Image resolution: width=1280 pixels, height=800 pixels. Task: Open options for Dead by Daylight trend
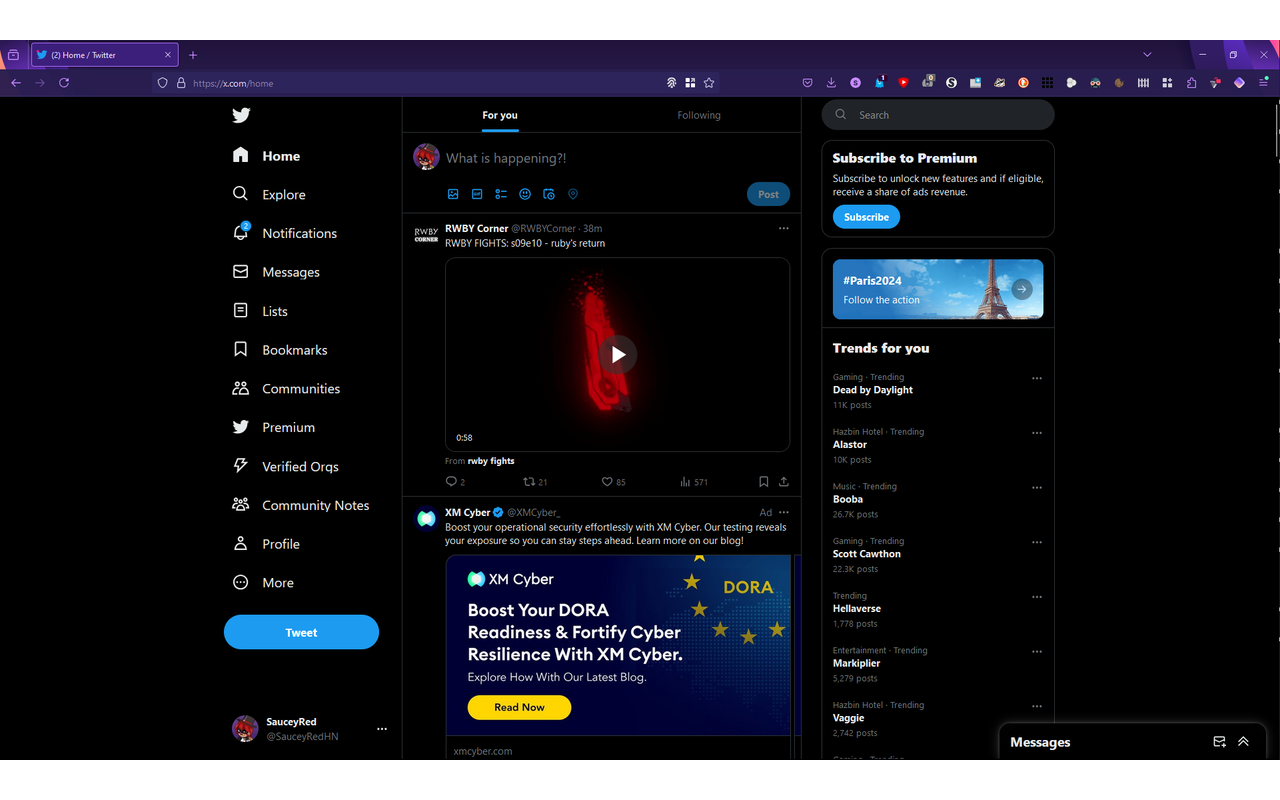pyautogui.click(x=1037, y=379)
